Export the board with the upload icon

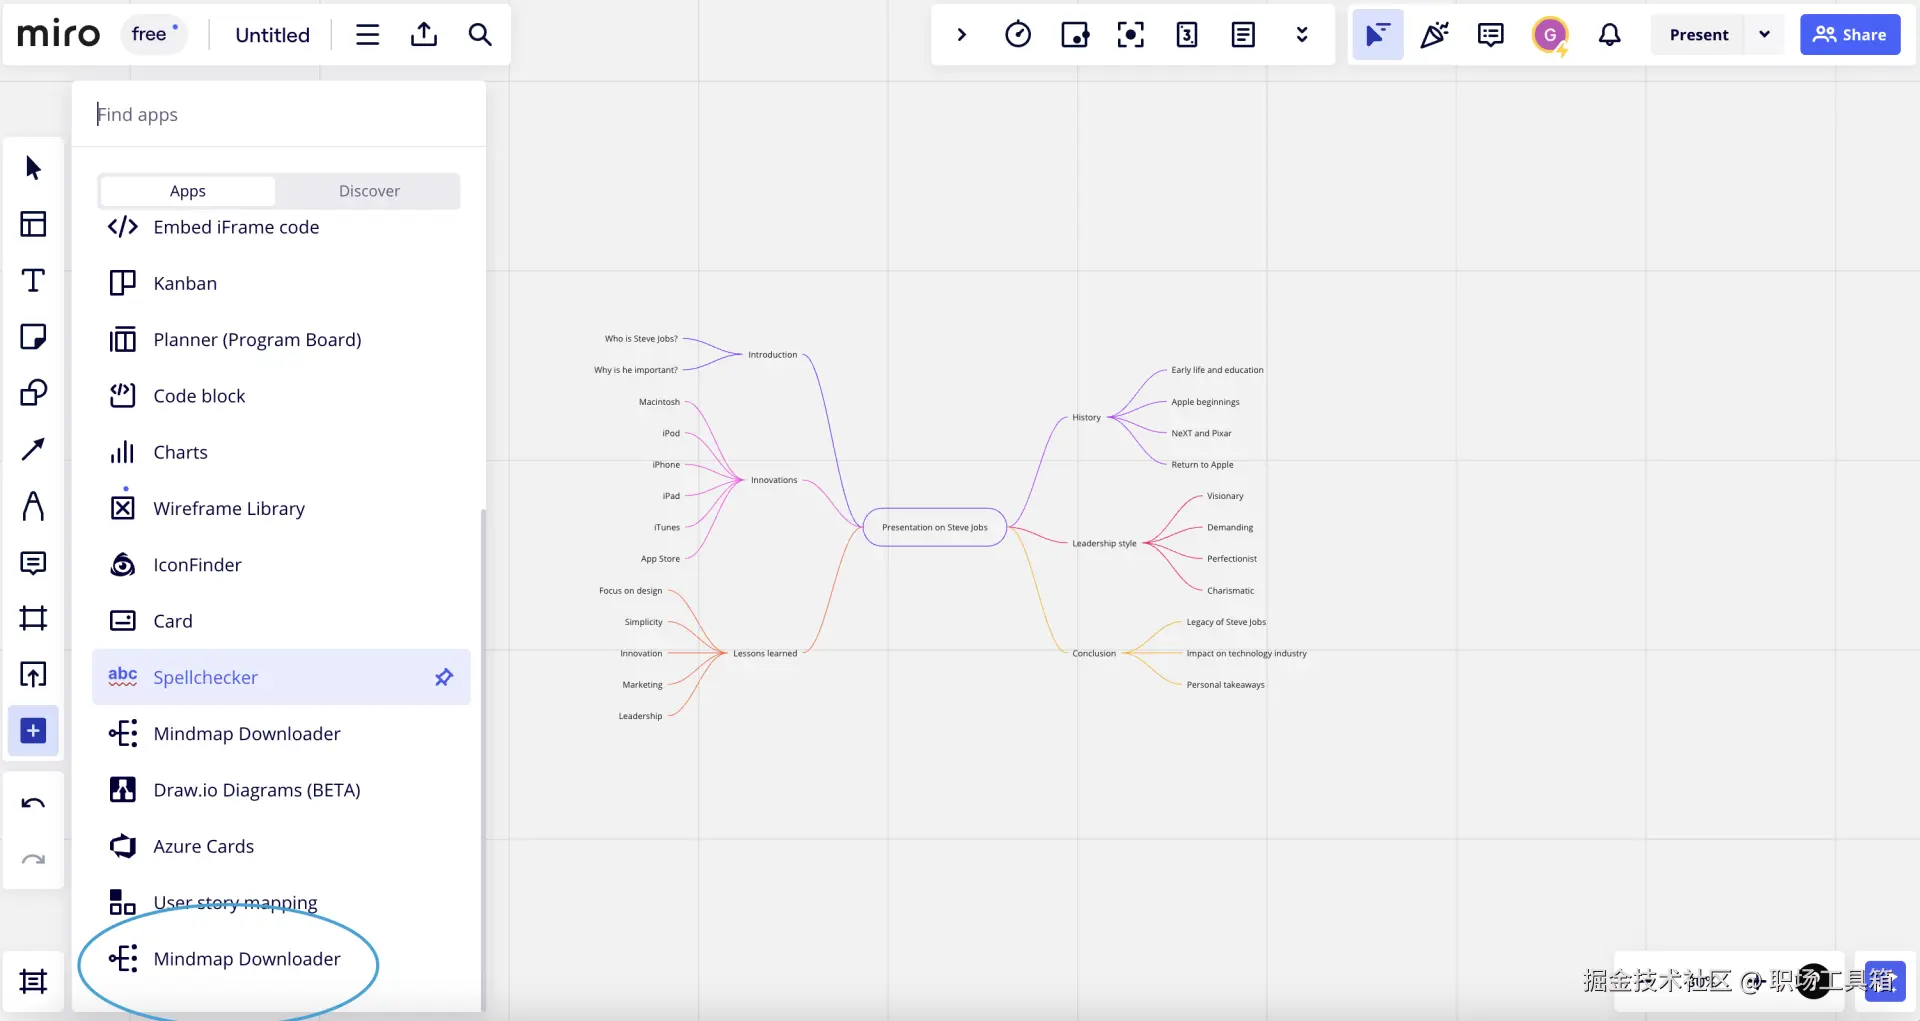[x=424, y=35]
